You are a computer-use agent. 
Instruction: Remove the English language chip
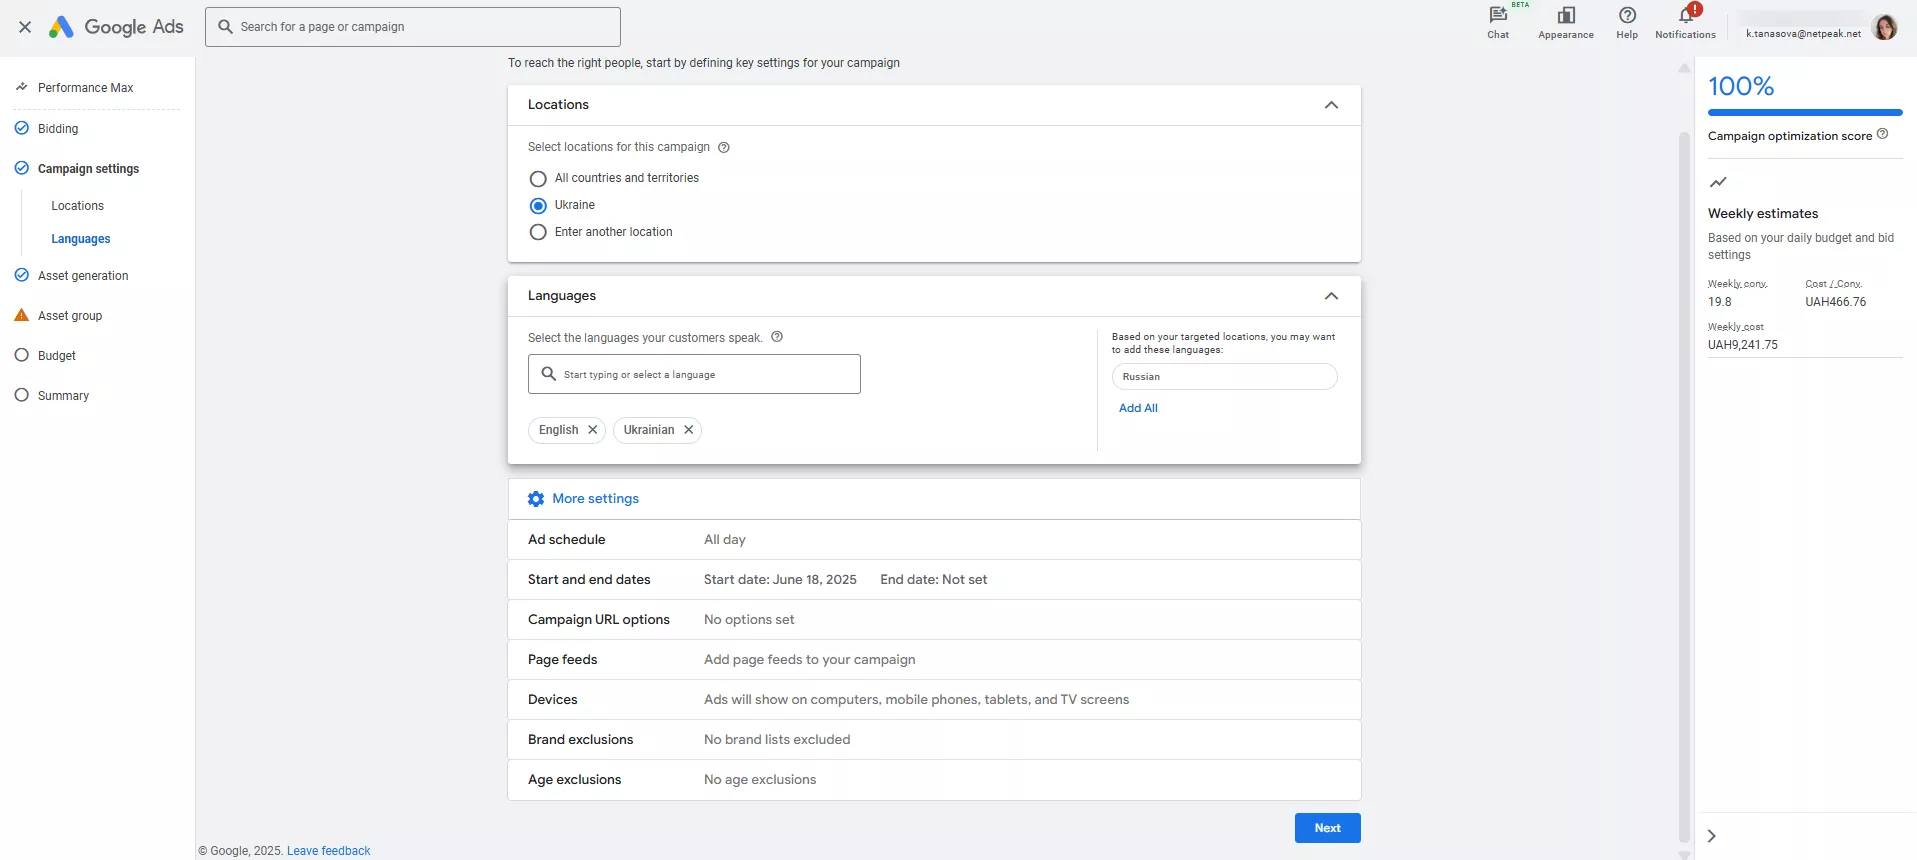pyautogui.click(x=593, y=430)
